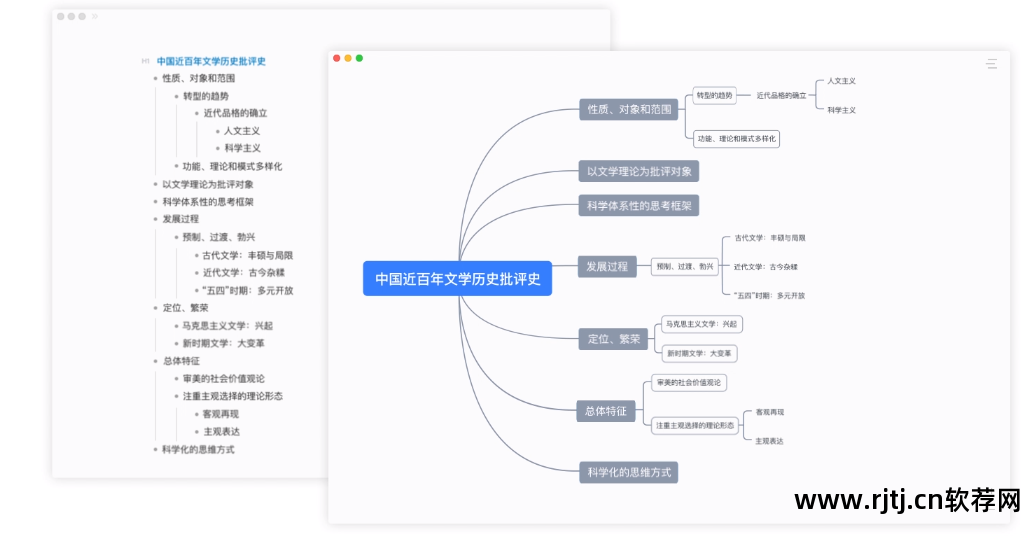Select 总体特征 node in mind map
Viewport: 1030px width, 546px height.
(606, 411)
